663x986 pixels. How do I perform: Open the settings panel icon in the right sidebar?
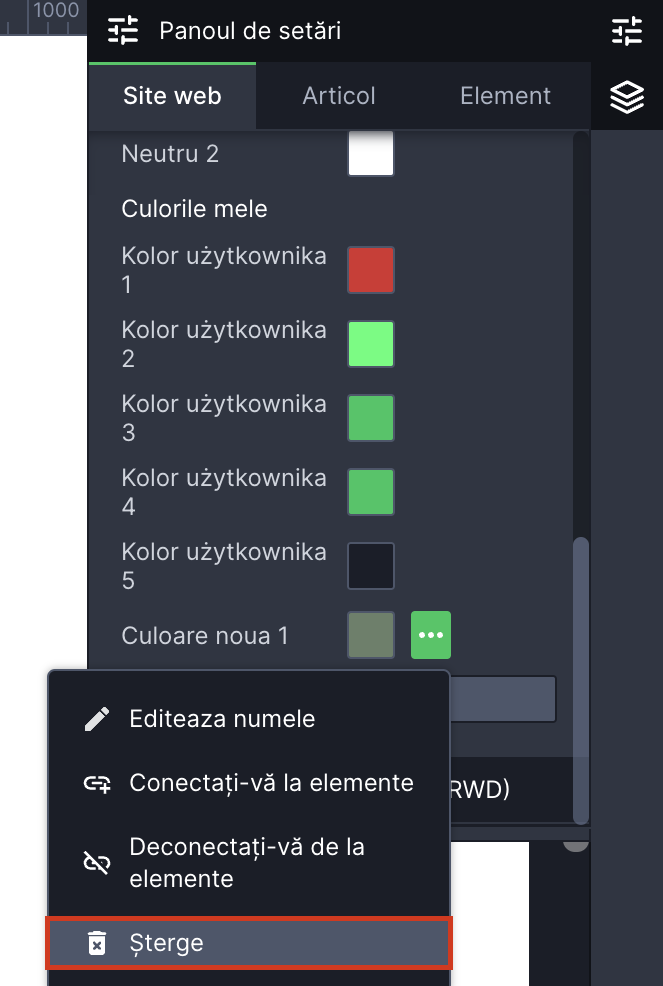coord(627,31)
